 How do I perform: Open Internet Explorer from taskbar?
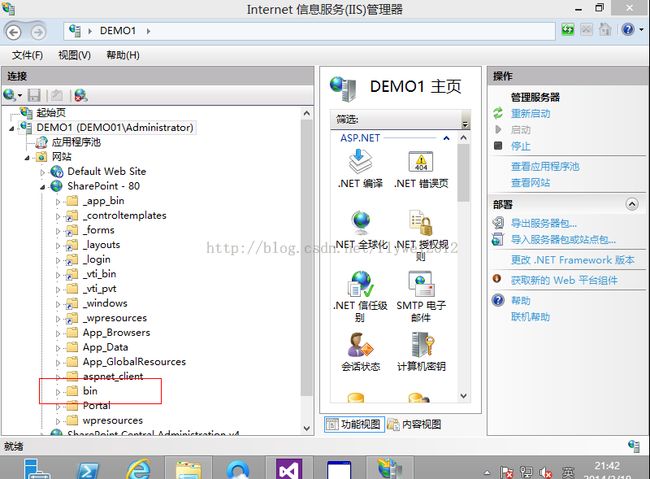(x=138, y=469)
